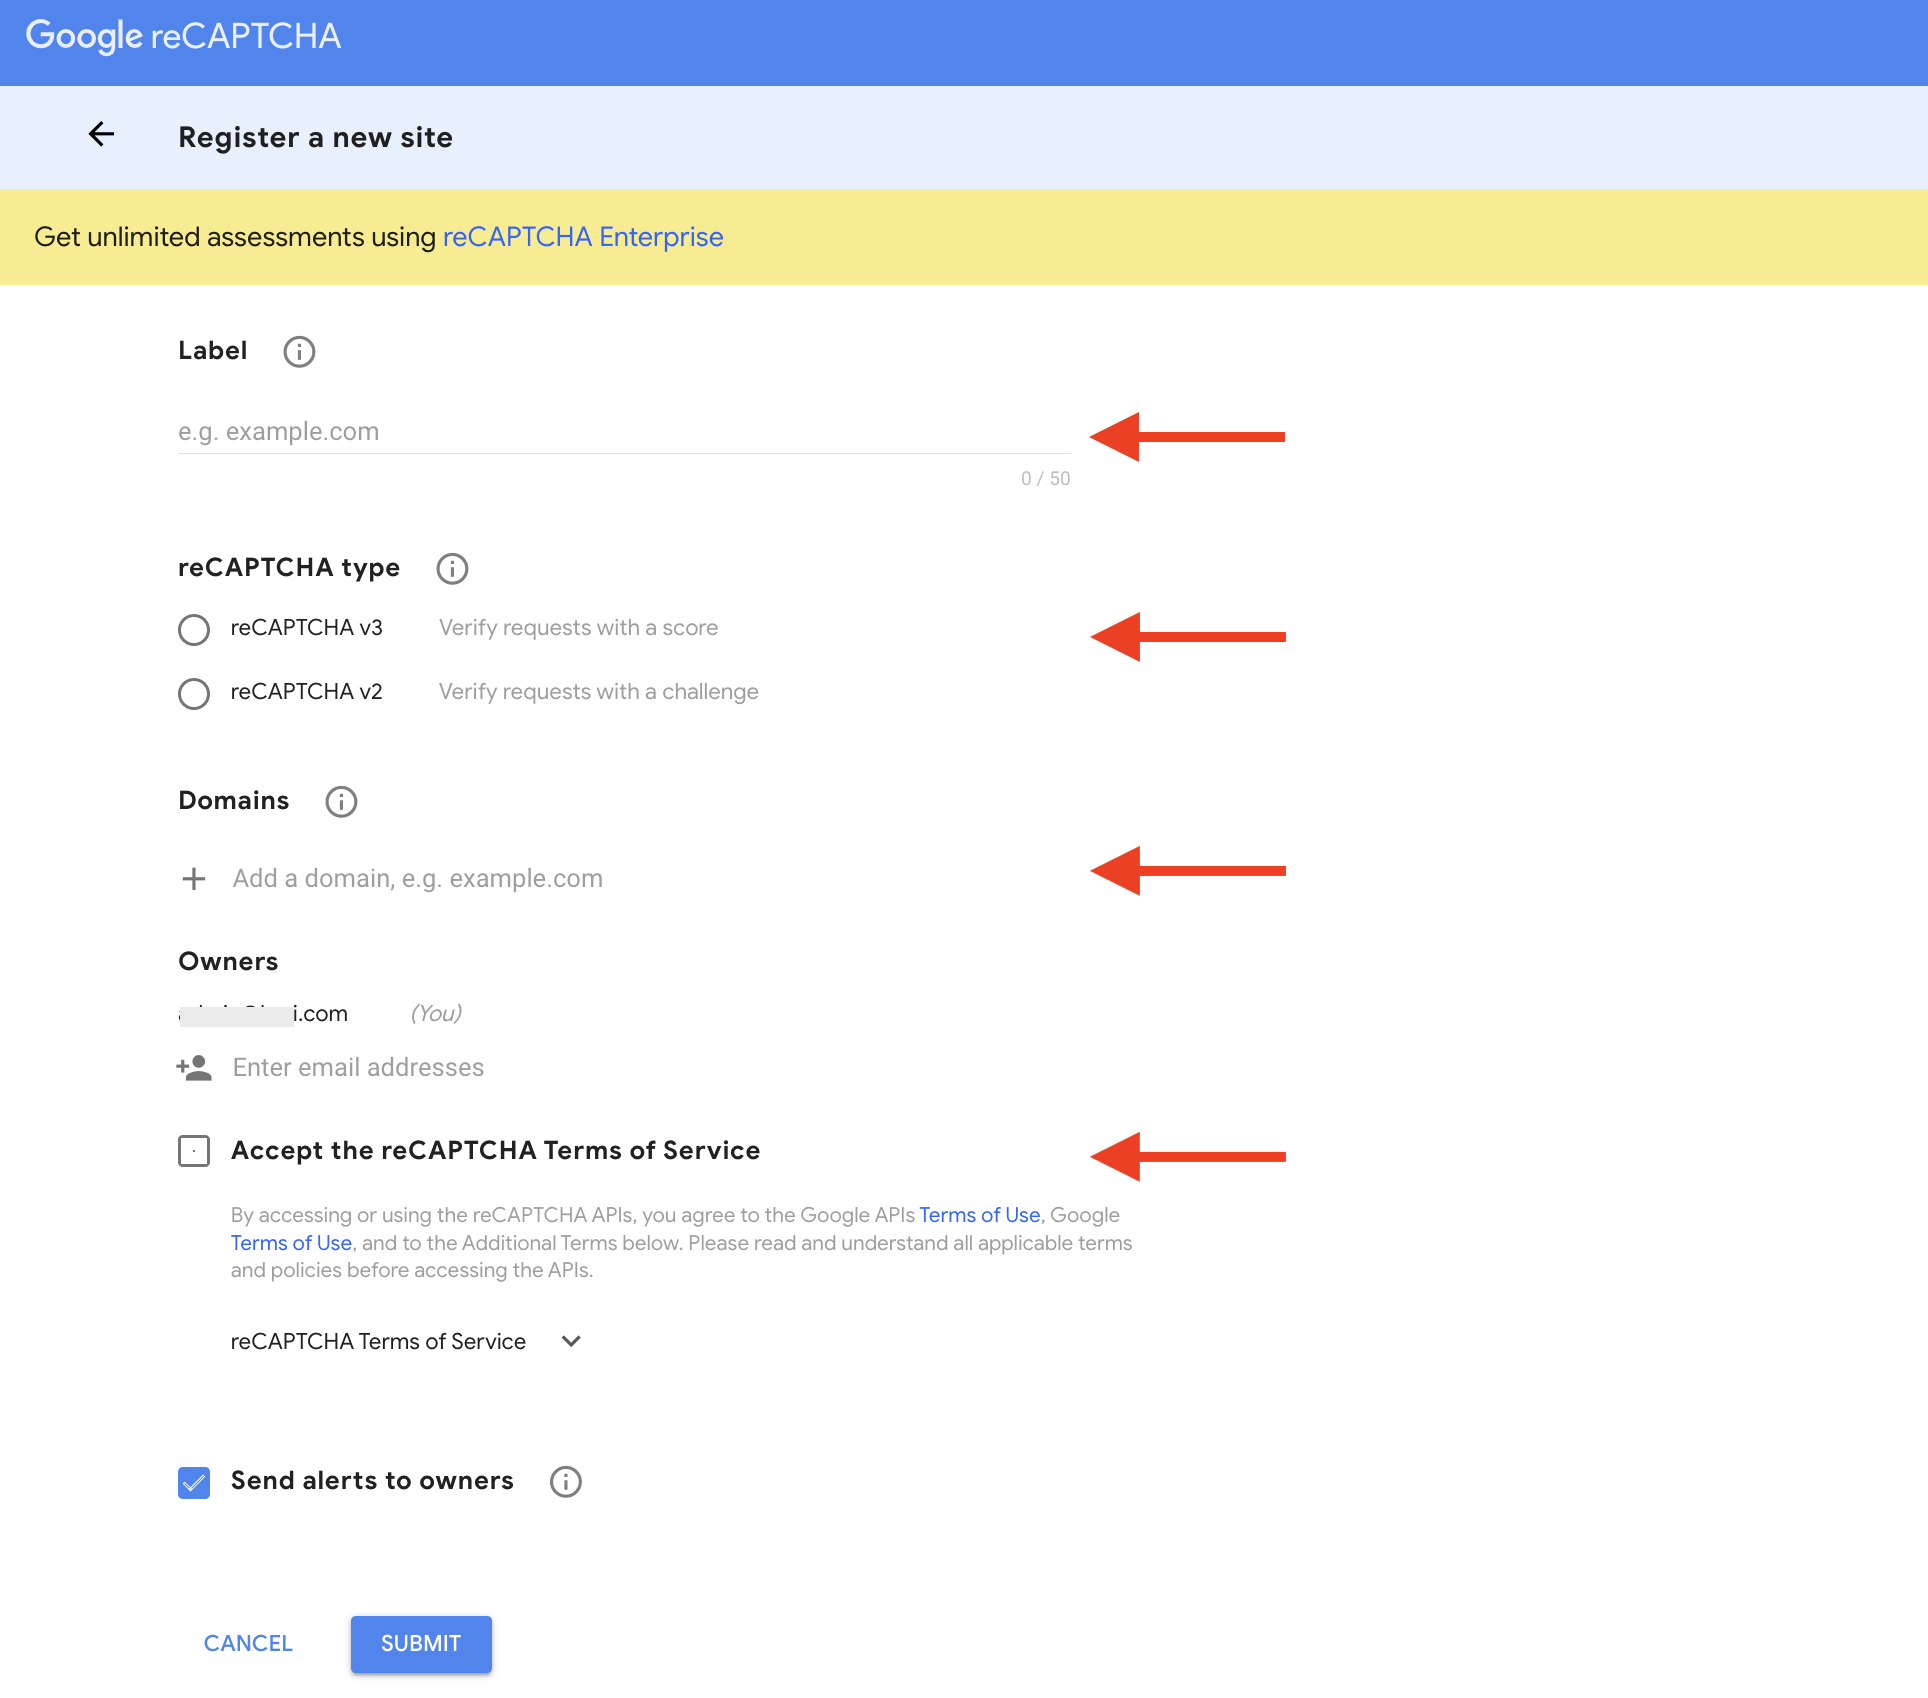
Task: Open the Google APIs Terms of Use link
Action: (x=980, y=1215)
